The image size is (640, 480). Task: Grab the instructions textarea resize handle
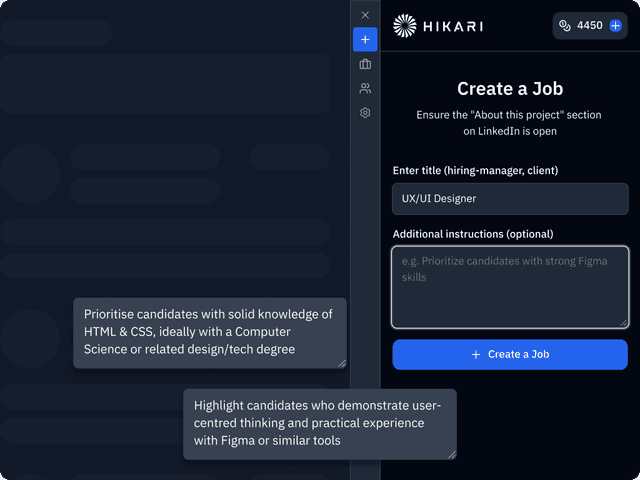[x=624, y=323]
